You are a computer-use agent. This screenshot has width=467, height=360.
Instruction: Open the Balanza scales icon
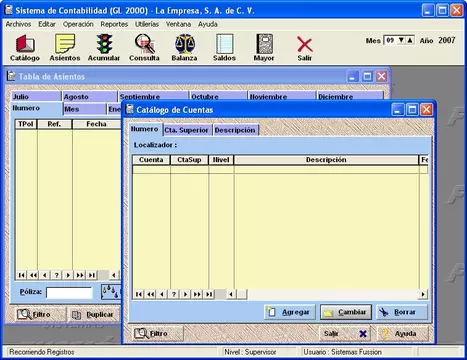coord(184,48)
